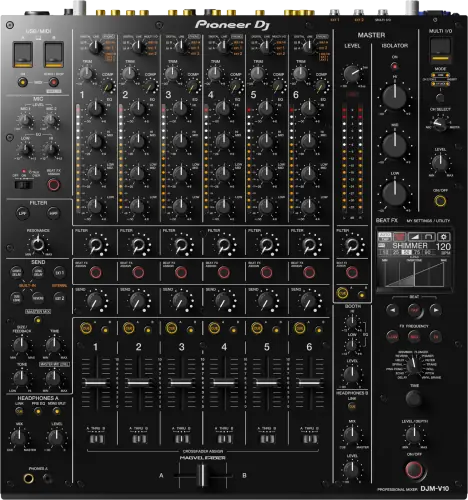Flip channel 5 crossfader assign A-THRU-B switch
This screenshot has height=500, width=468.
[267, 439]
